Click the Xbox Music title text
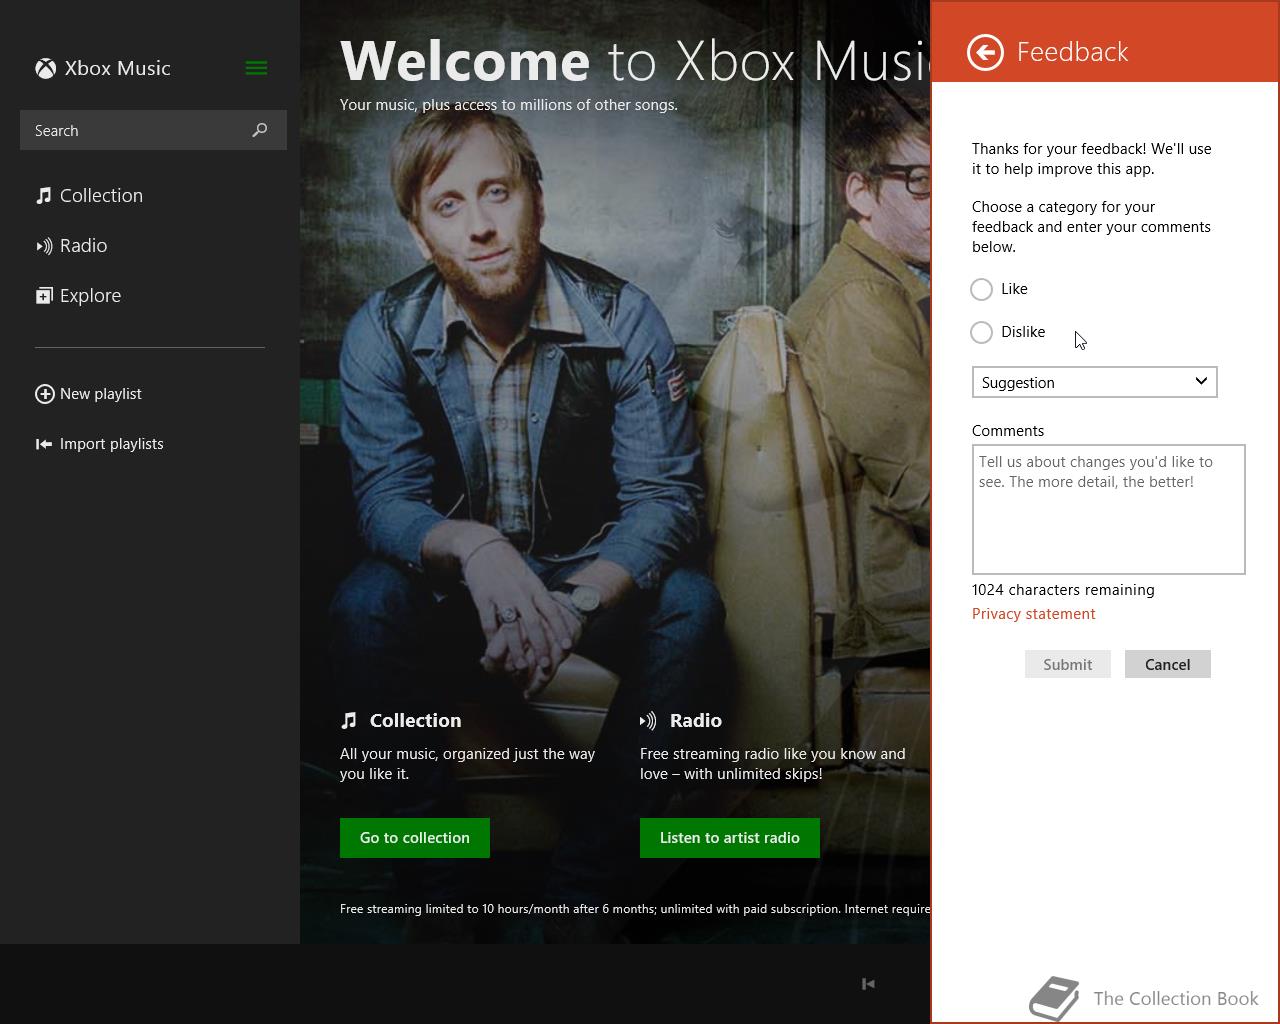 point(117,68)
